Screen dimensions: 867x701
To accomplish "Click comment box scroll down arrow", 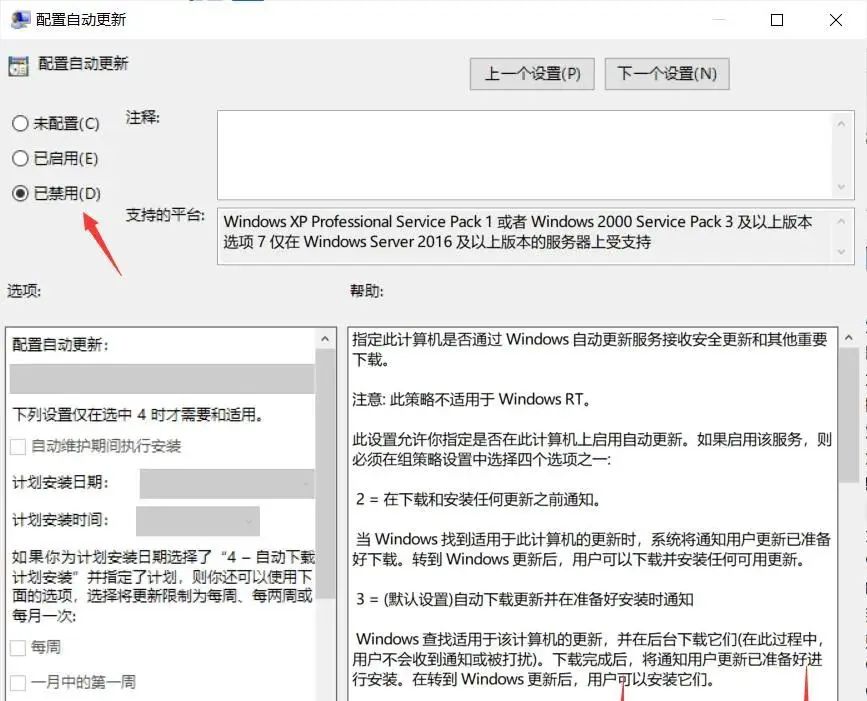I will pyautogui.click(x=841, y=187).
